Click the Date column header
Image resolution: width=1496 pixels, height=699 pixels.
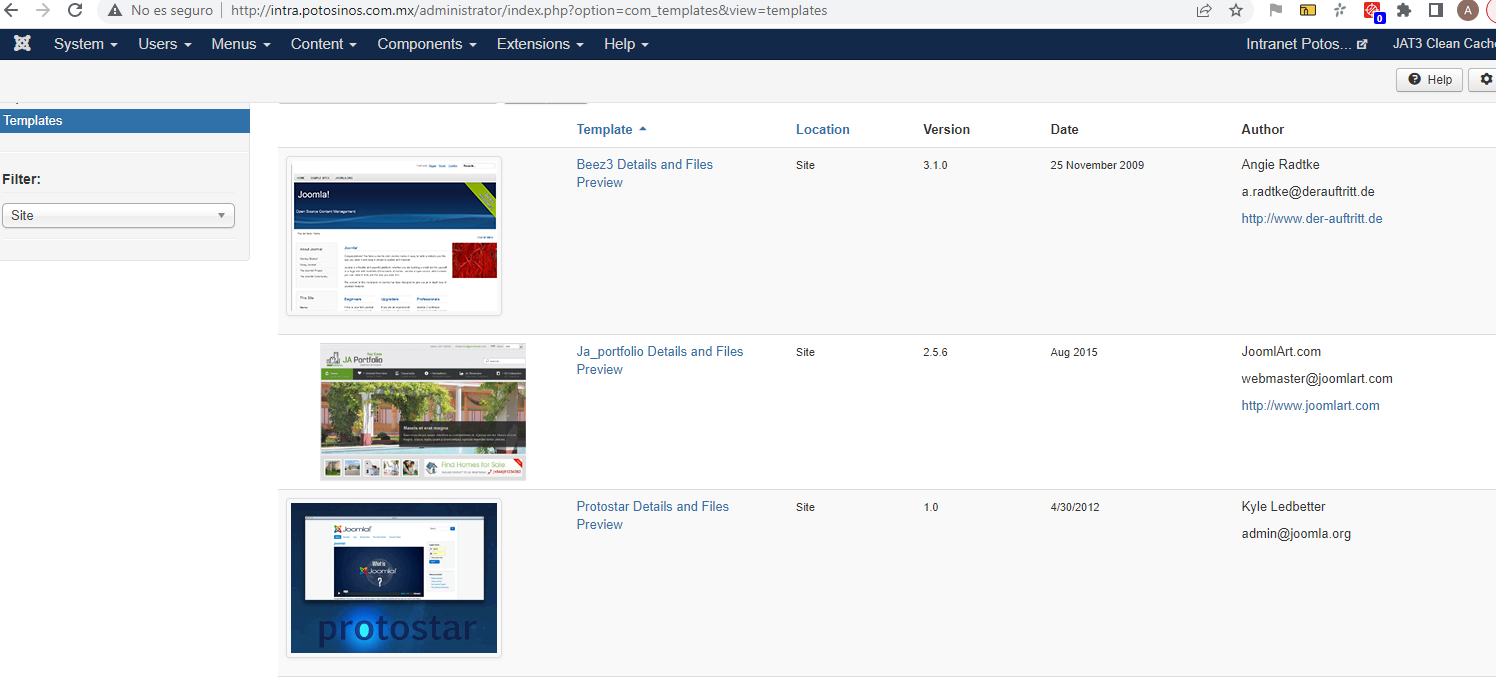pyautogui.click(x=1065, y=129)
